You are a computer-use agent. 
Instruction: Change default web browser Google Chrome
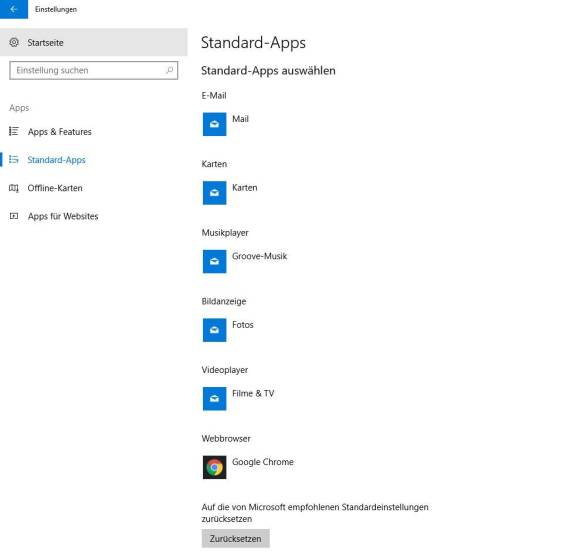coord(263,462)
